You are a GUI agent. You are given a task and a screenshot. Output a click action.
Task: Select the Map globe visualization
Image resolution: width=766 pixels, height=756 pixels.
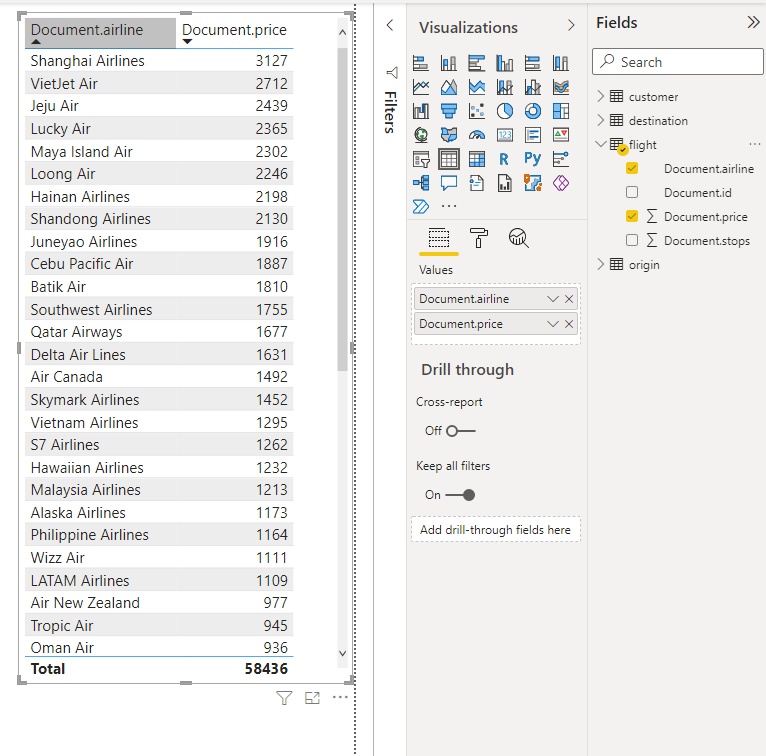pyautogui.click(x=421, y=135)
